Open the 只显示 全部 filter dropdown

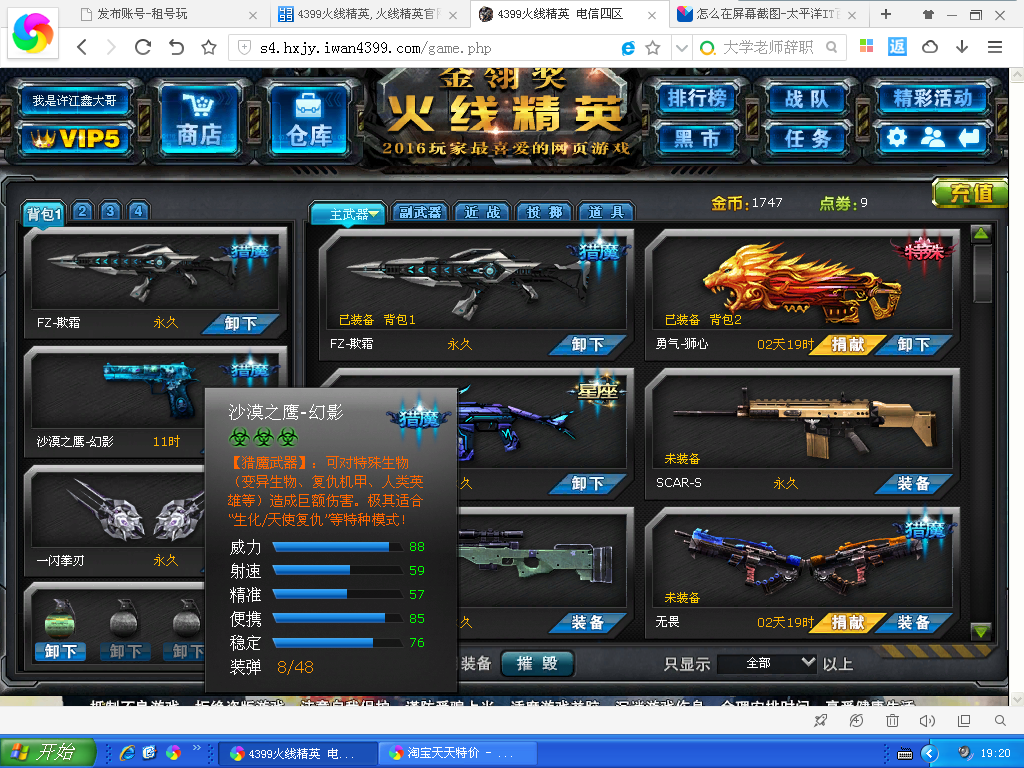tap(767, 664)
